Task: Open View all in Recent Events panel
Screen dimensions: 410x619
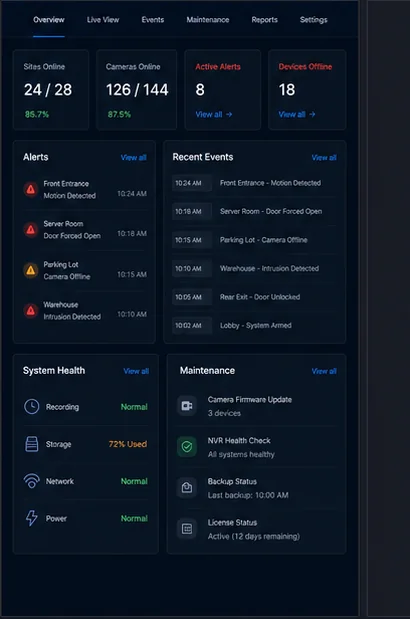Action: 324,158
